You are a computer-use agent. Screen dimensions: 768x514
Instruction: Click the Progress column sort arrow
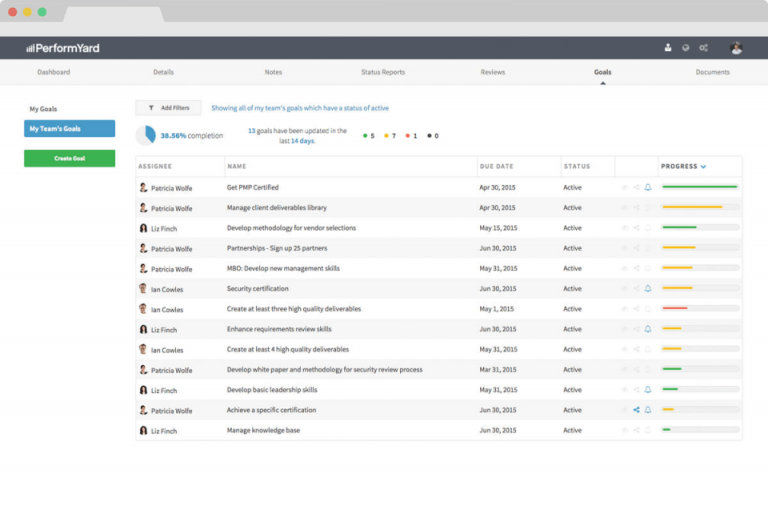(703, 167)
